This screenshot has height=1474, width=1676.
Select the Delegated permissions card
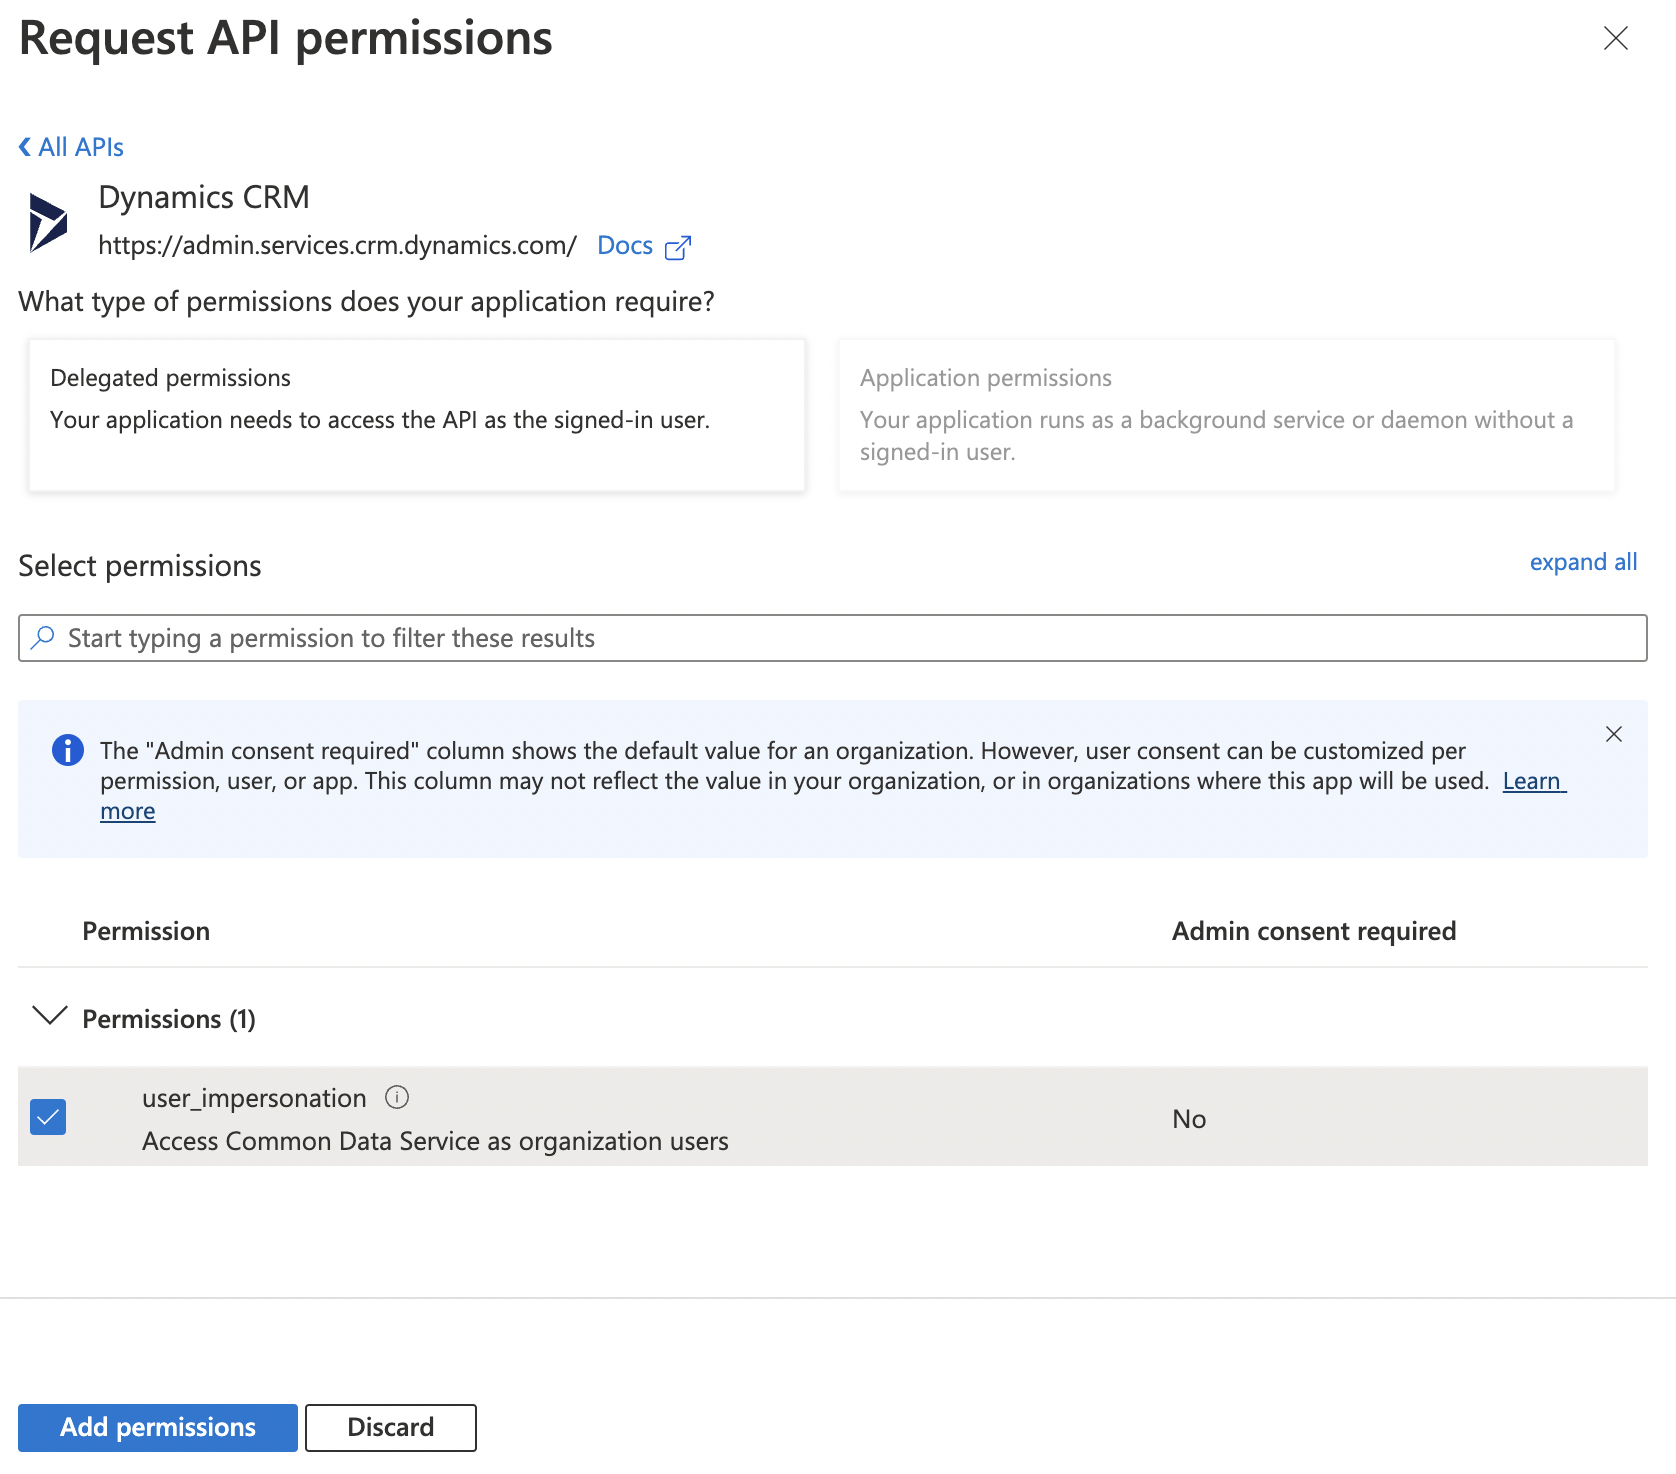click(417, 415)
